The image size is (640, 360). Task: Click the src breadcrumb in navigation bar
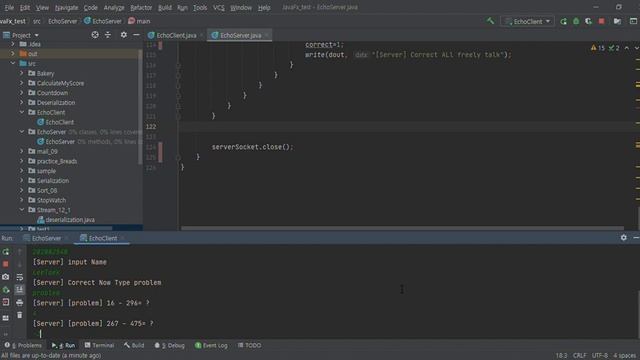(x=37, y=21)
